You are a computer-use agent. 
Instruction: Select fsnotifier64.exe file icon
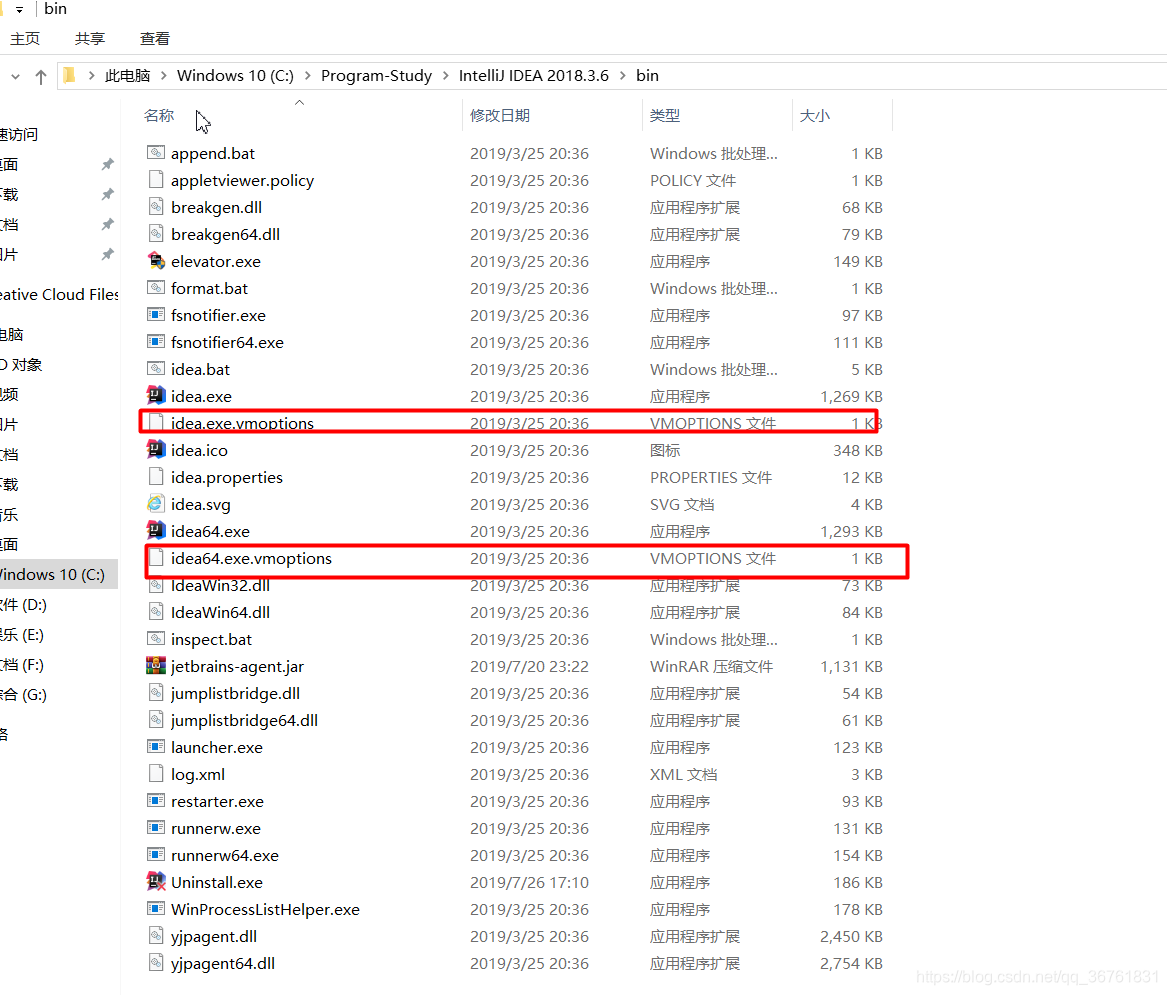click(156, 342)
